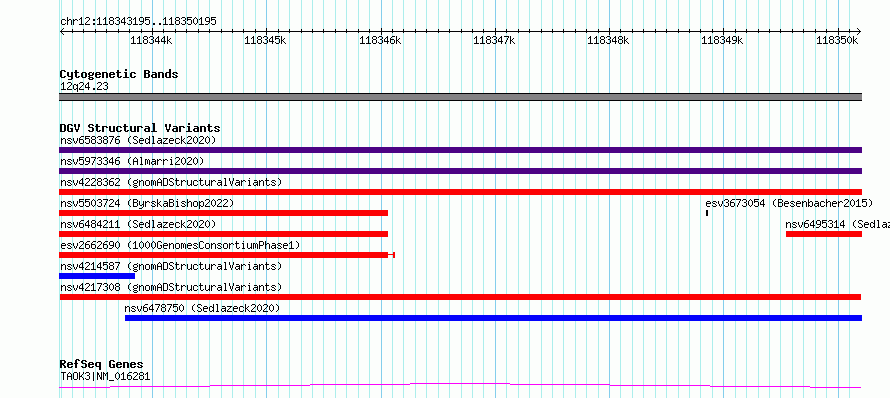Select the blue nsv6478750 variant bar
Viewport: 890px width, 398px height.
pos(493,318)
